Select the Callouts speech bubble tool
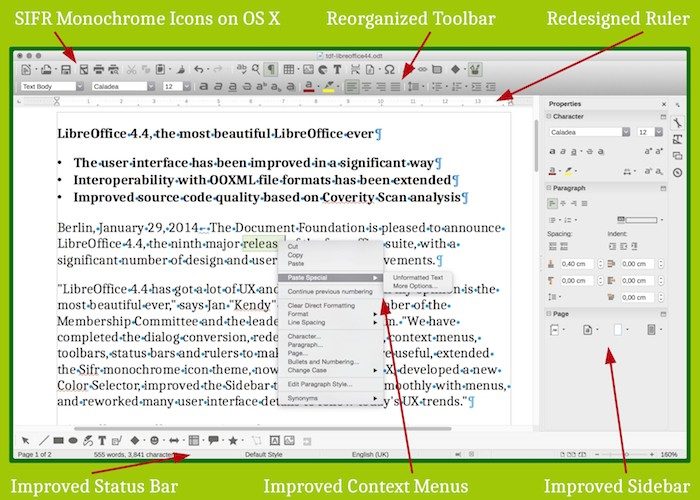 pos(213,440)
